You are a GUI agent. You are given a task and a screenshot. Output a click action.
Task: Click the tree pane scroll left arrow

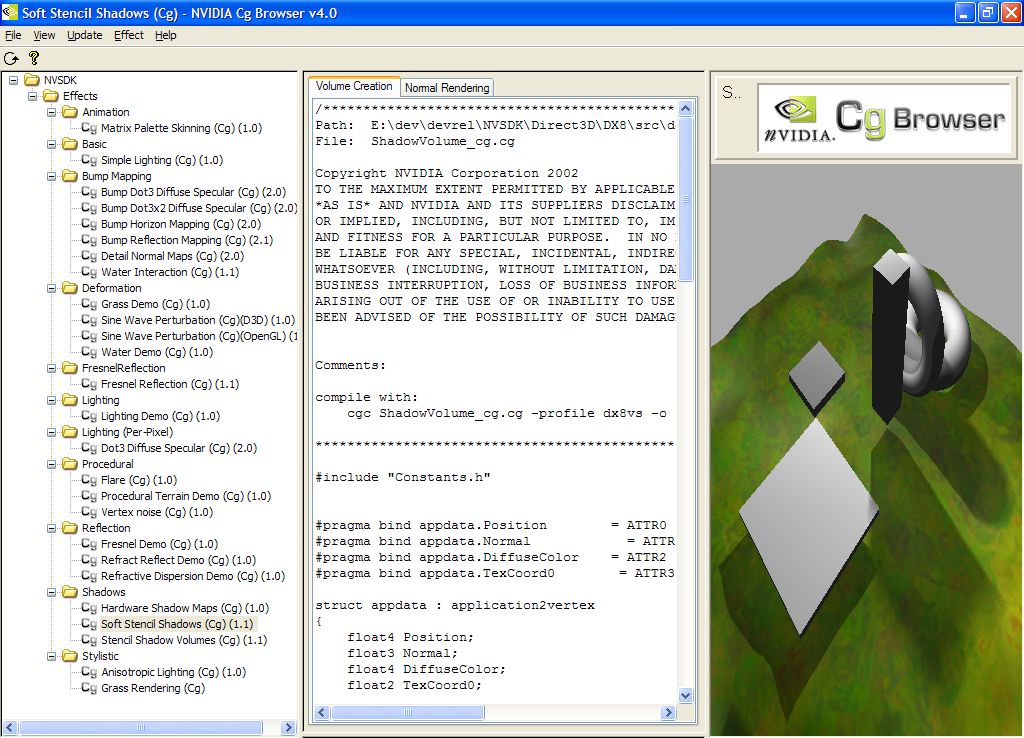pyautogui.click(x=10, y=727)
